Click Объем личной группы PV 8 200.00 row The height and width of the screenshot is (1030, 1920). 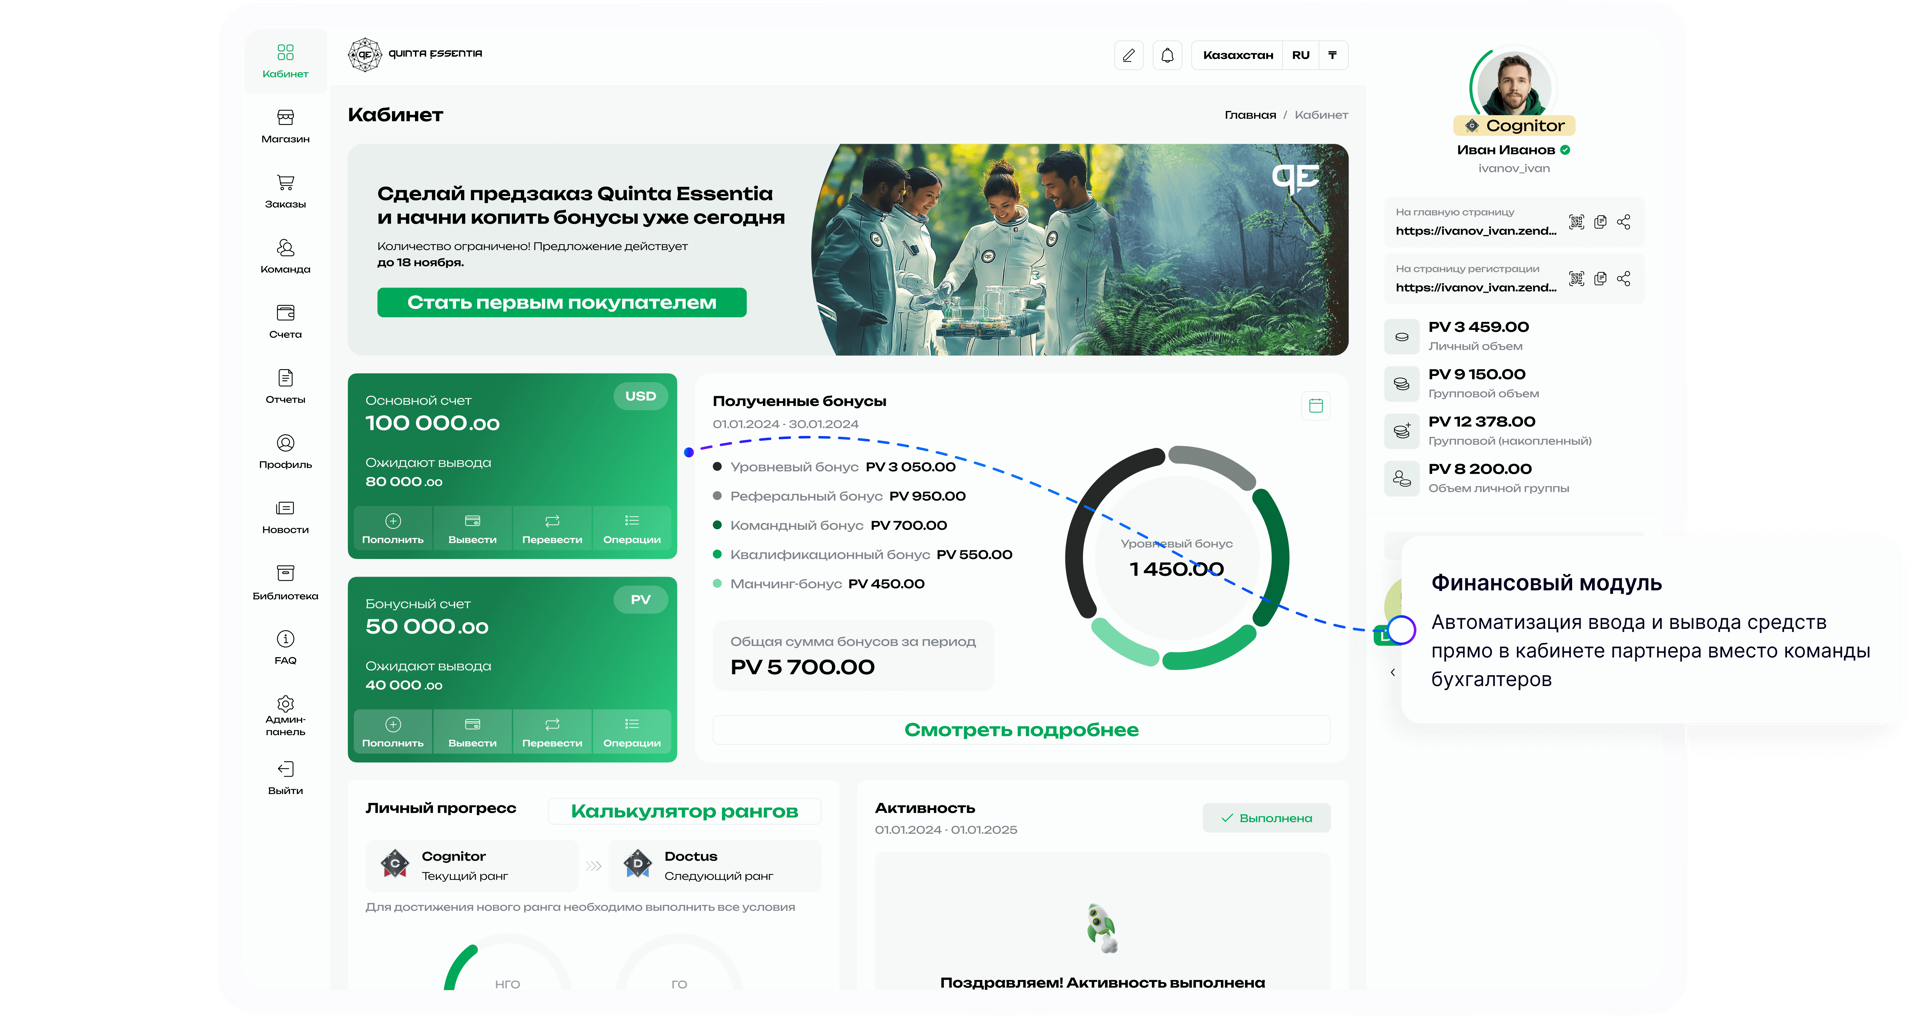(x=1513, y=478)
